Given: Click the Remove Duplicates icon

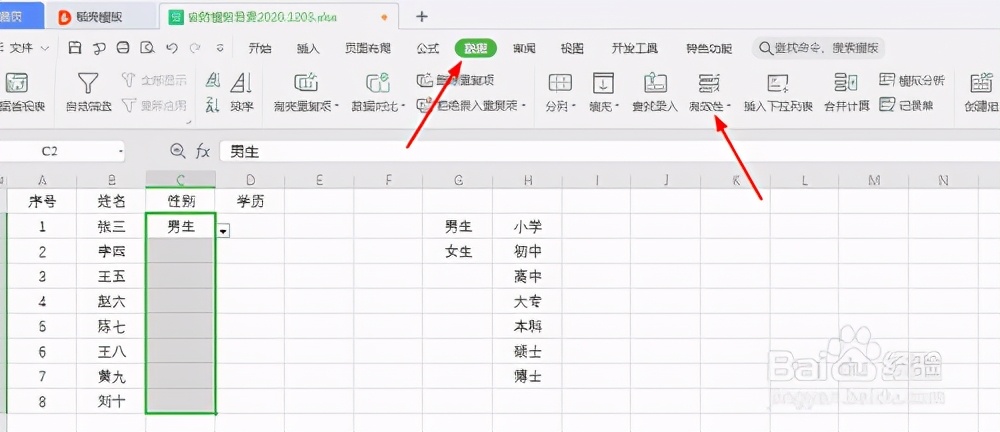Looking at the screenshot, I should point(424,80).
